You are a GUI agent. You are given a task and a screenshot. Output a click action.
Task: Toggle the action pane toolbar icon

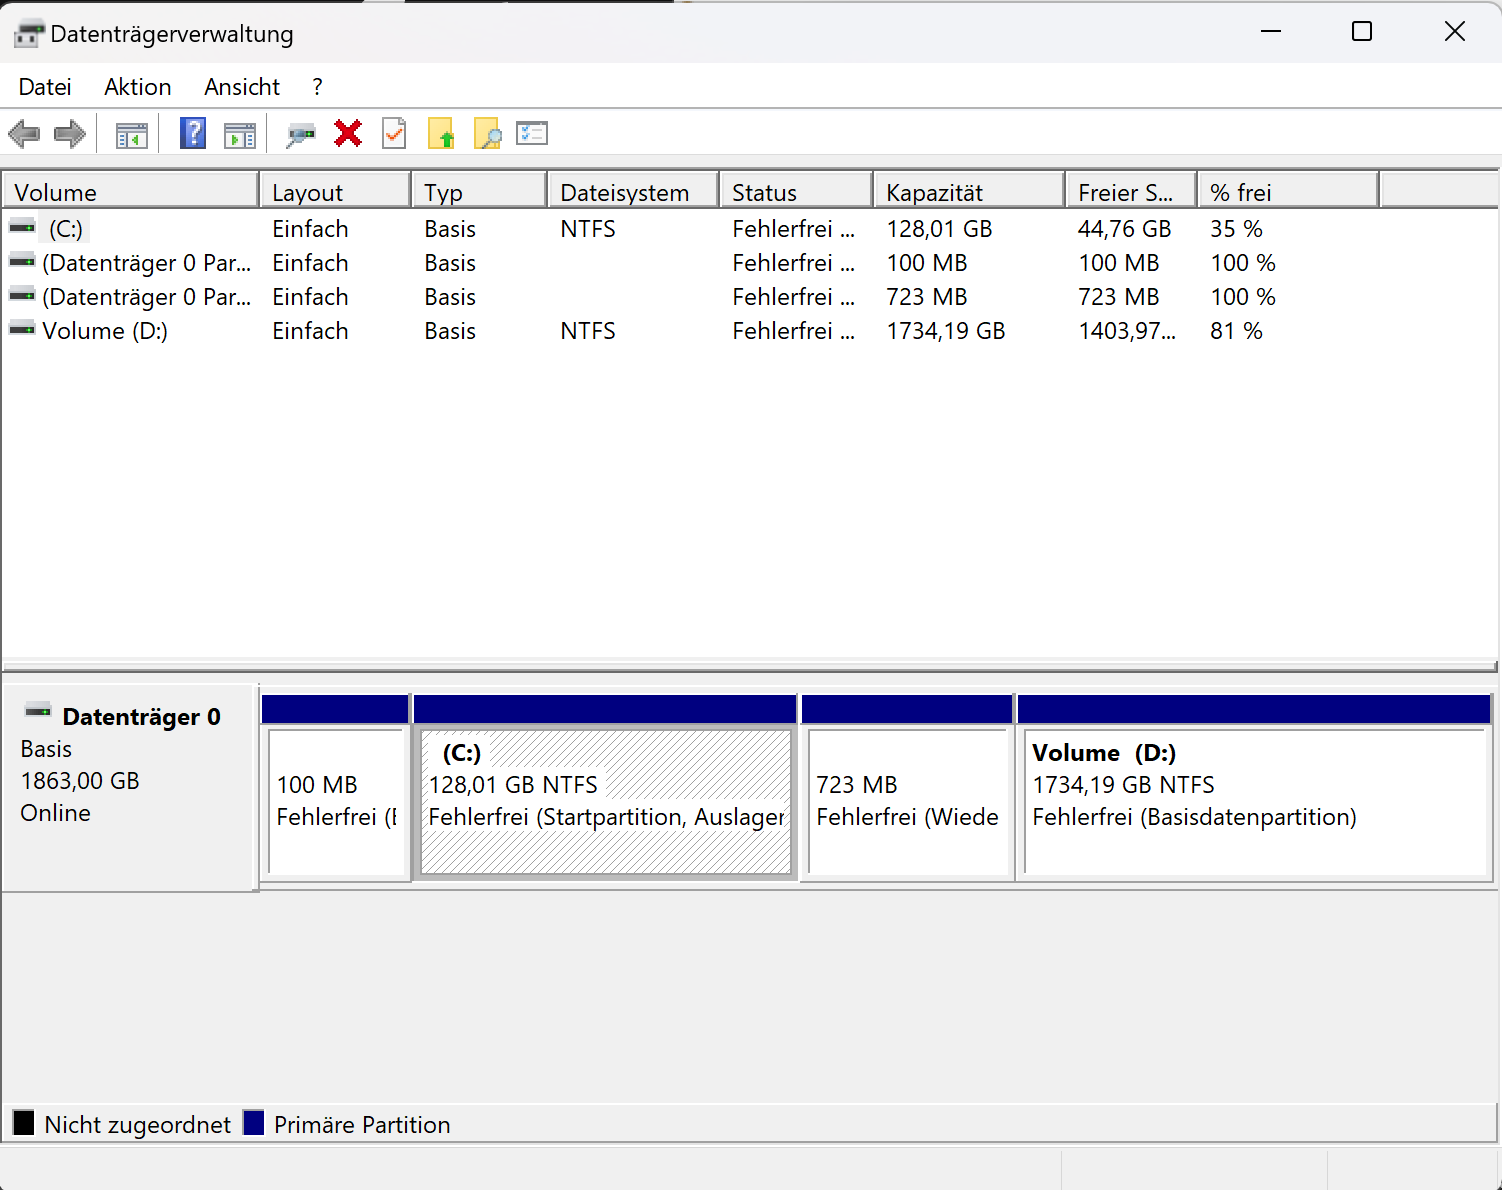click(240, 134)
